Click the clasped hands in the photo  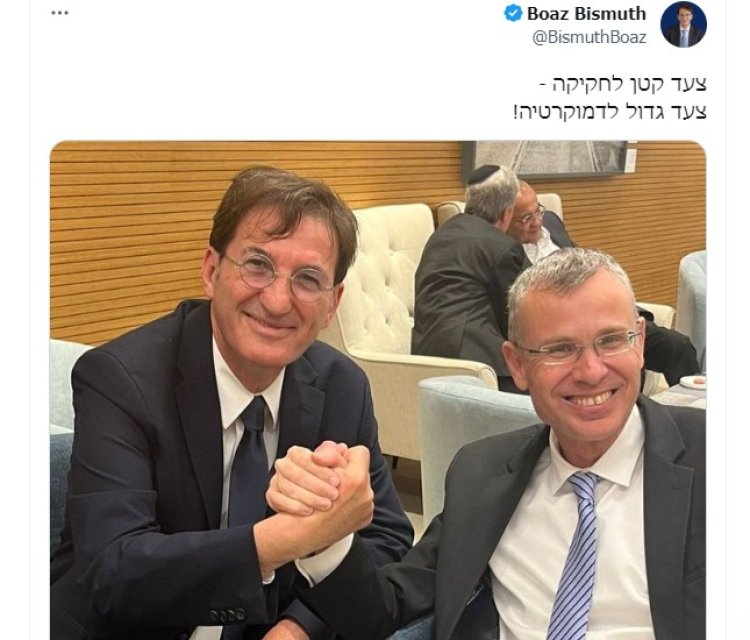[x=320, y=481]
